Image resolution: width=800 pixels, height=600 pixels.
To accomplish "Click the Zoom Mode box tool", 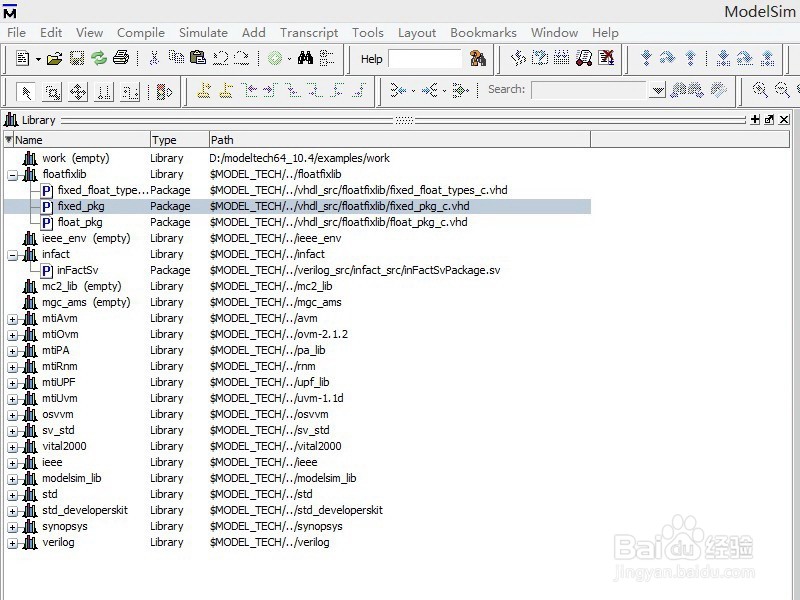I will (x=53, y=92).
